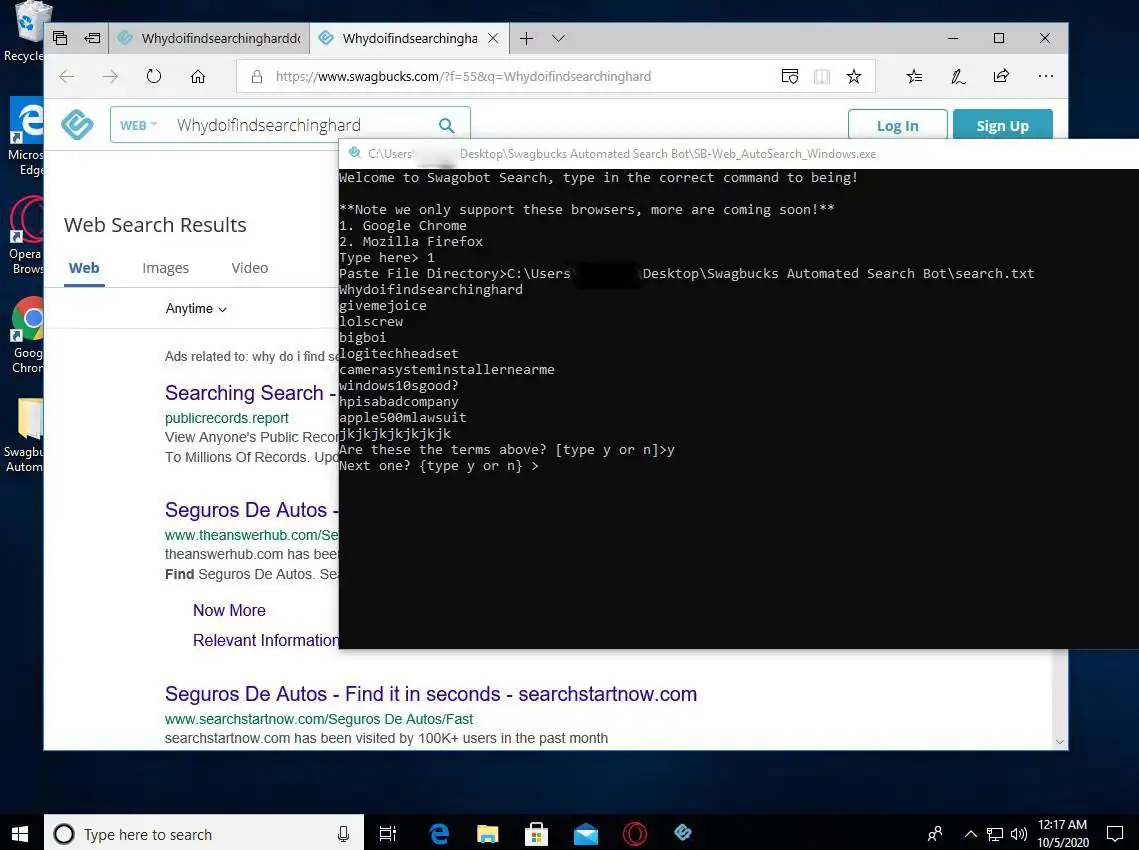The height and width of the screenshot is (850, 1139).
Task: Reload the page with refresh icon
Action: coord(154,76)
